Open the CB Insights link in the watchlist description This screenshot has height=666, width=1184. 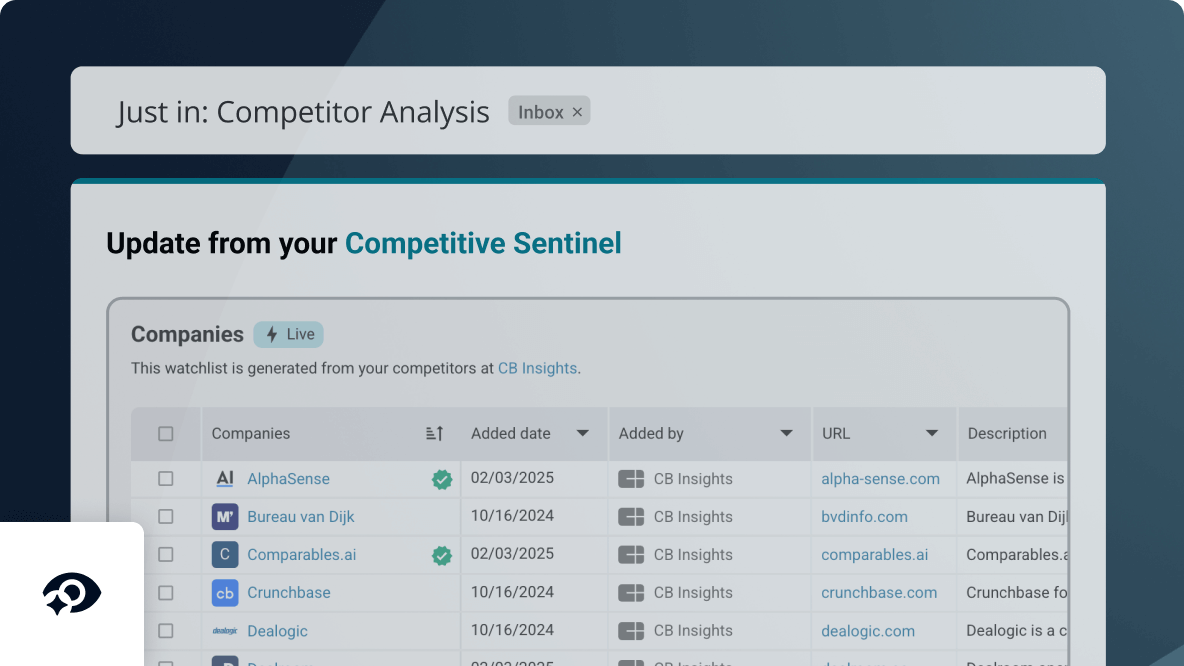pyautogui.click(x=538, y=368)
